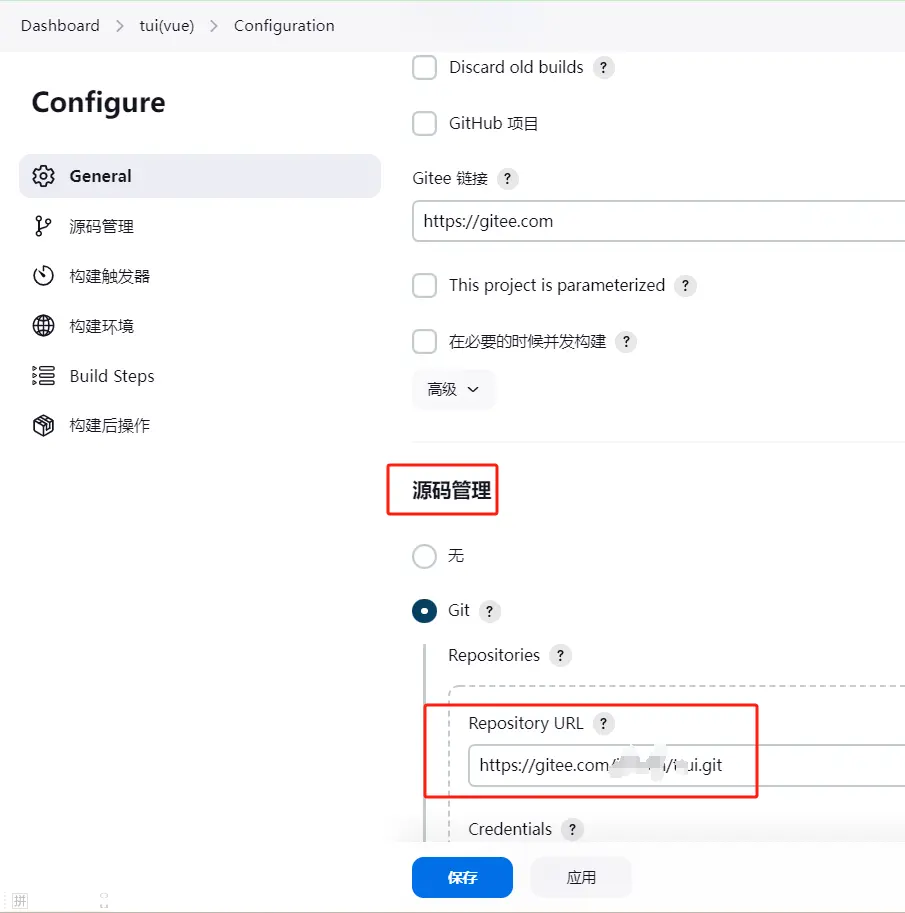The height and width of the screenshot is (913, 905).
Task: Click the 构建触发器 clock icon
Action: coord(43,276)
